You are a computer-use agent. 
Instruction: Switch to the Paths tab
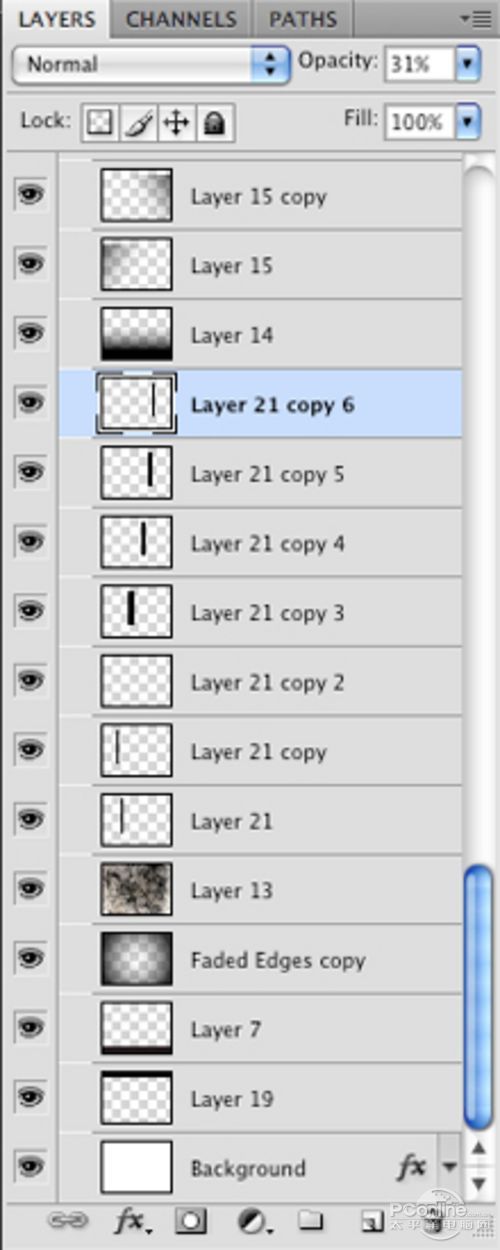pos(301,18)
